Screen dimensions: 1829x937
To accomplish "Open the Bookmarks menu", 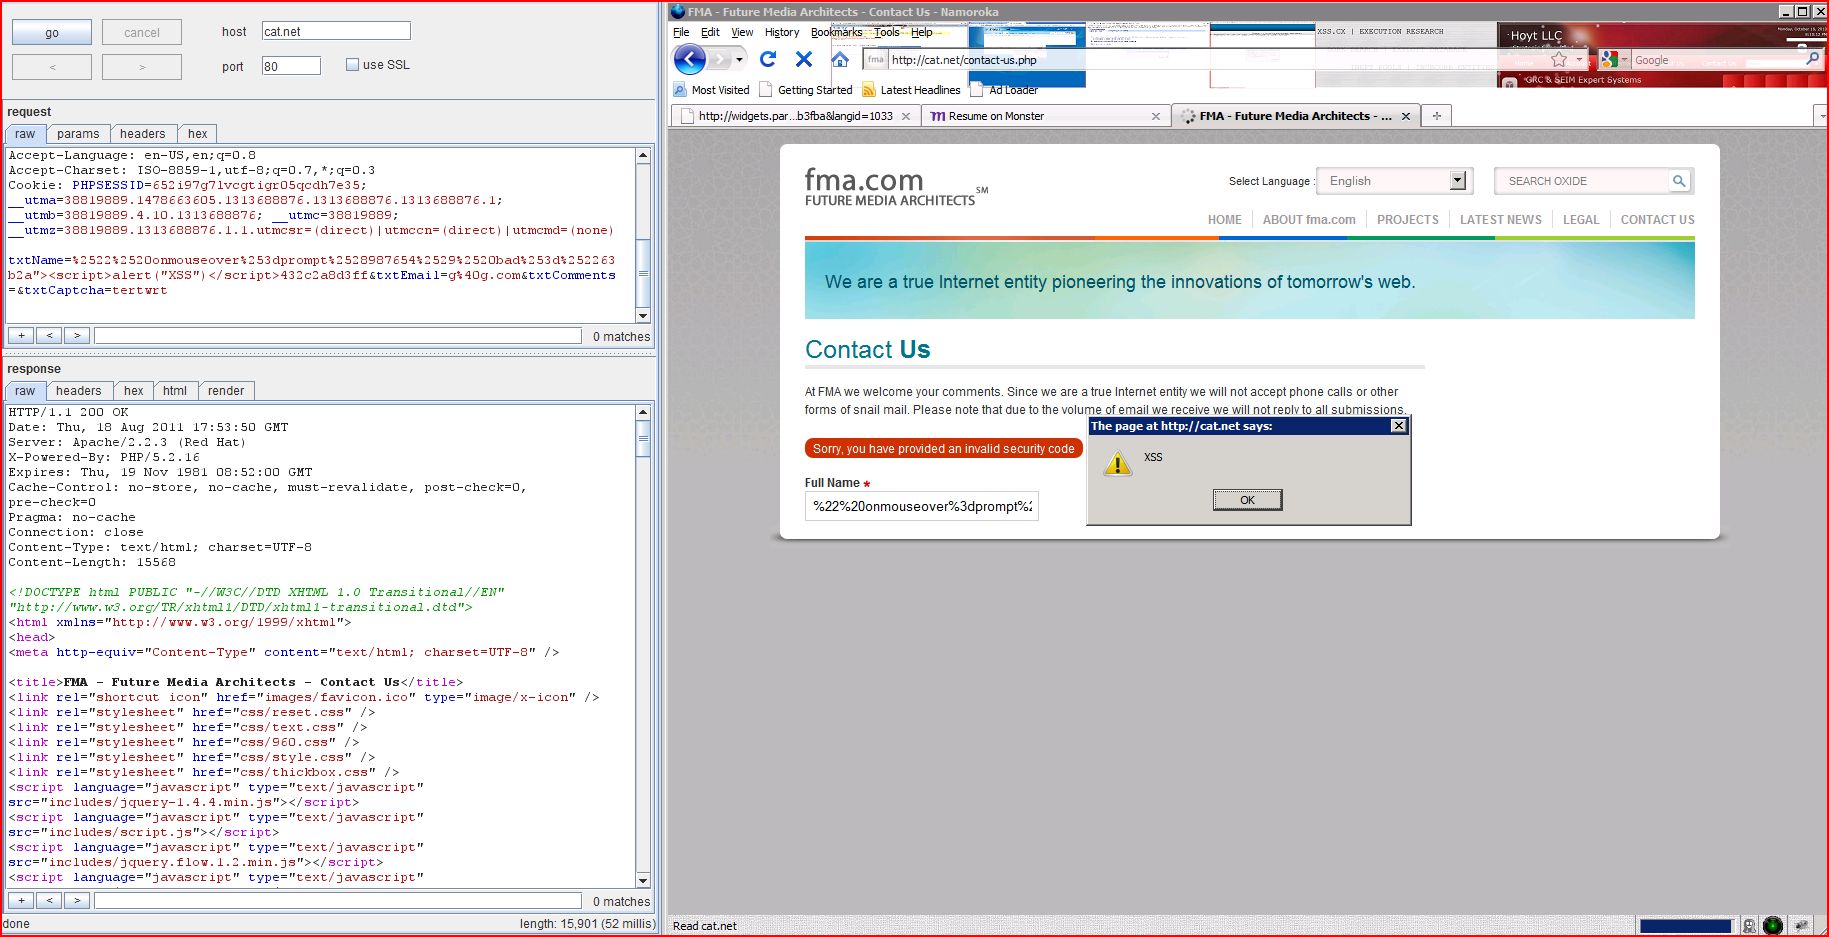I will tap(836, 32).
